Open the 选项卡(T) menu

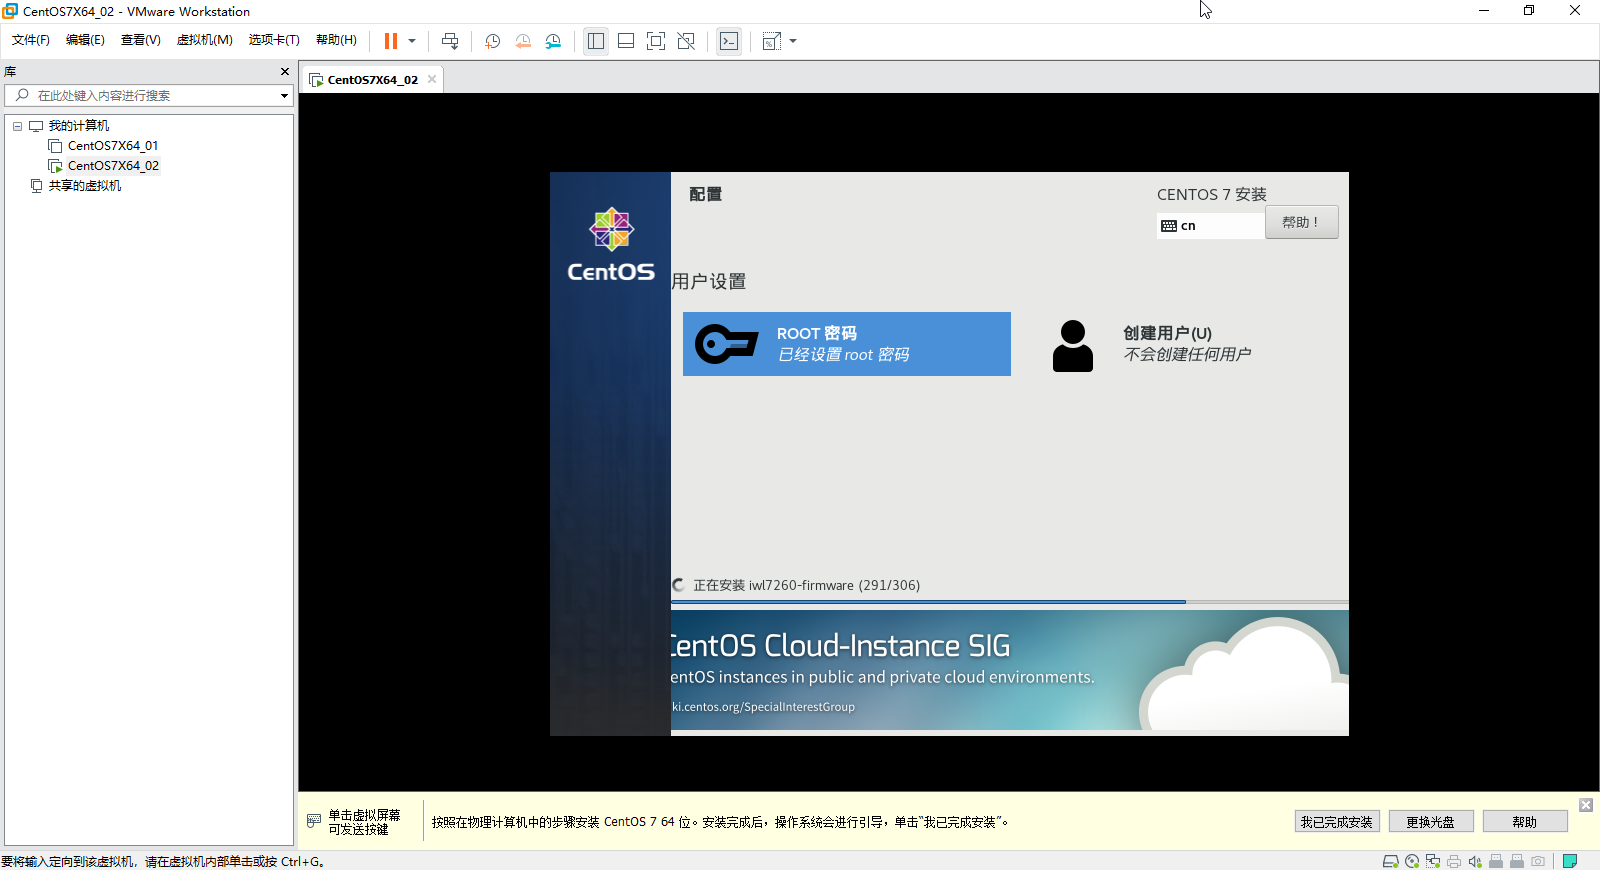(274, 40)
